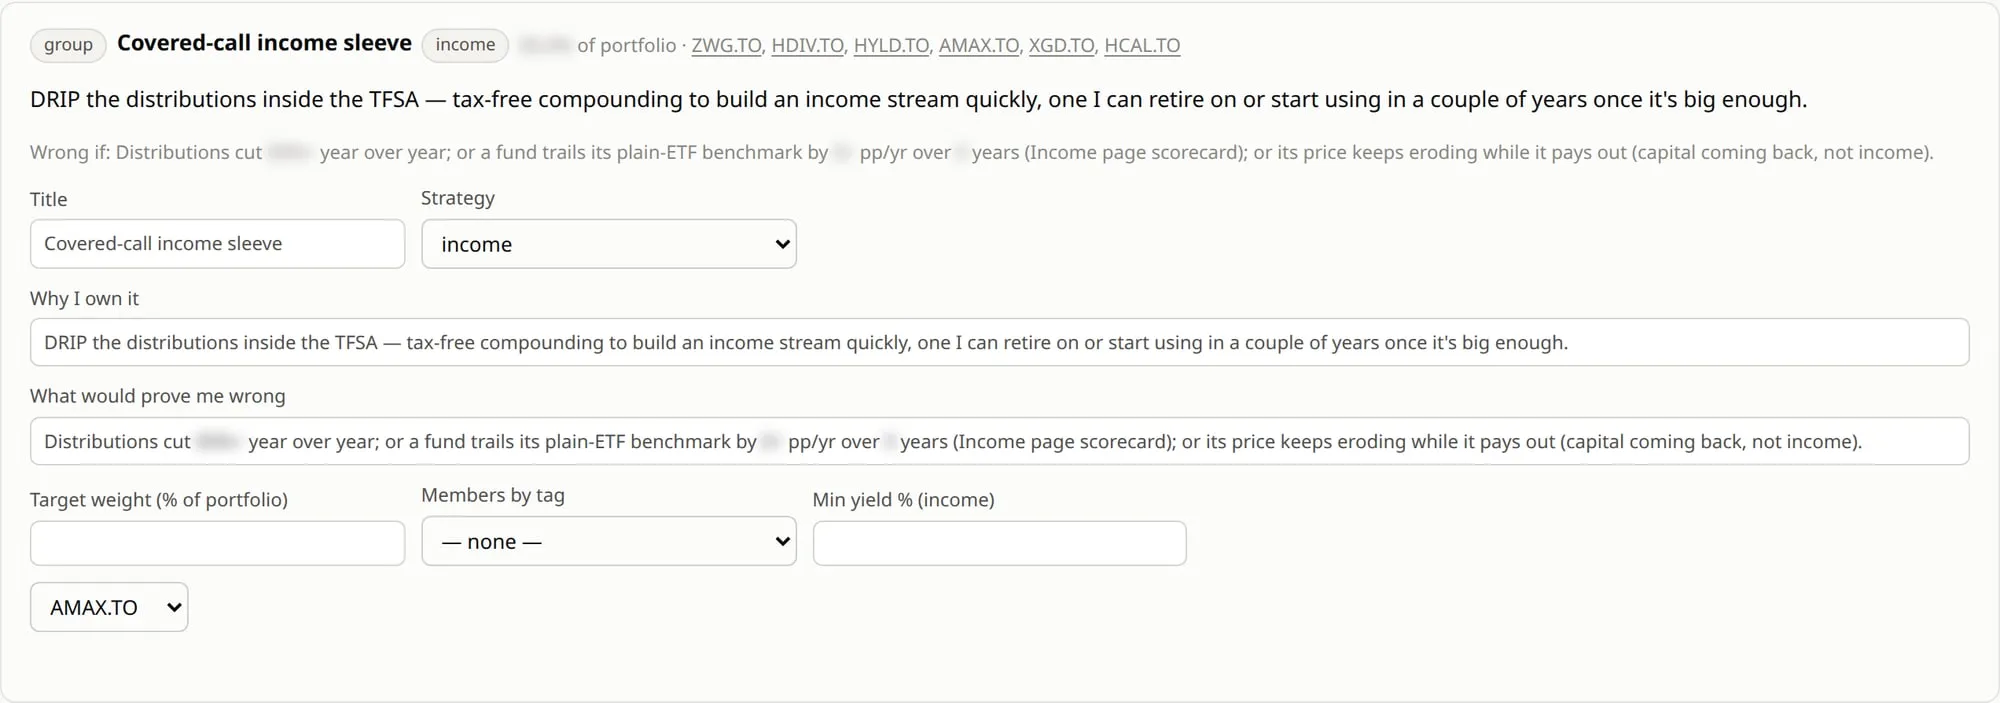
Task: Open the AMAX.TO member selector dropdown
Action: [x=109, y=607]
